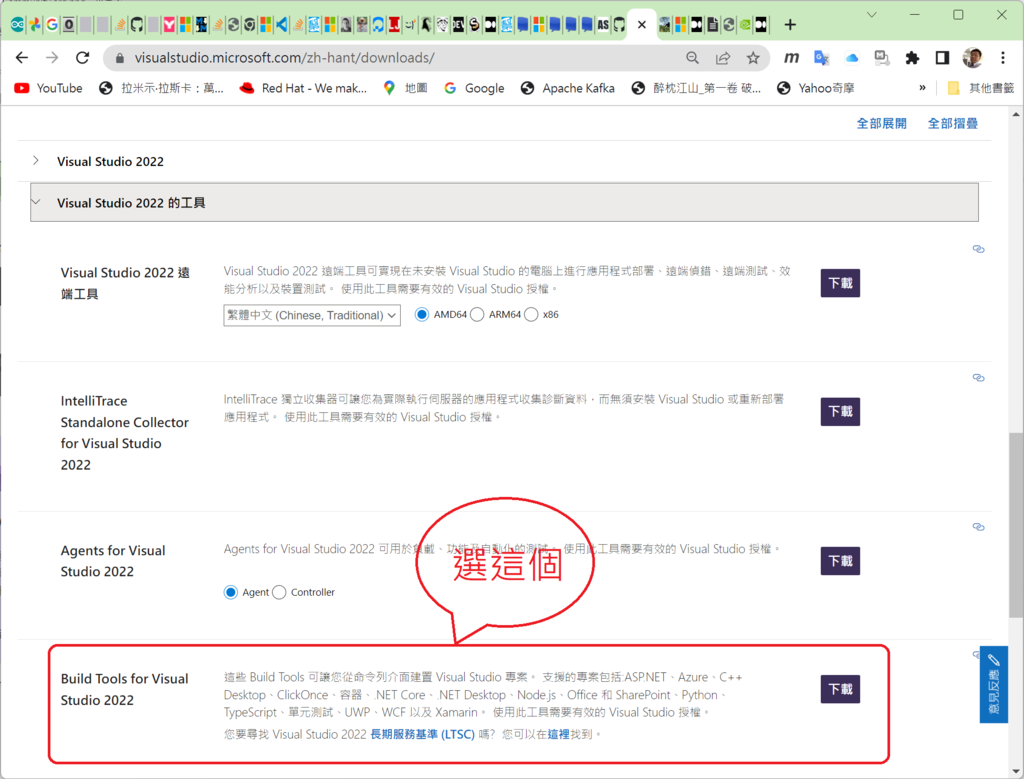
Task: Download Agents for Visual Studio 2022
Action: [840, 561]
